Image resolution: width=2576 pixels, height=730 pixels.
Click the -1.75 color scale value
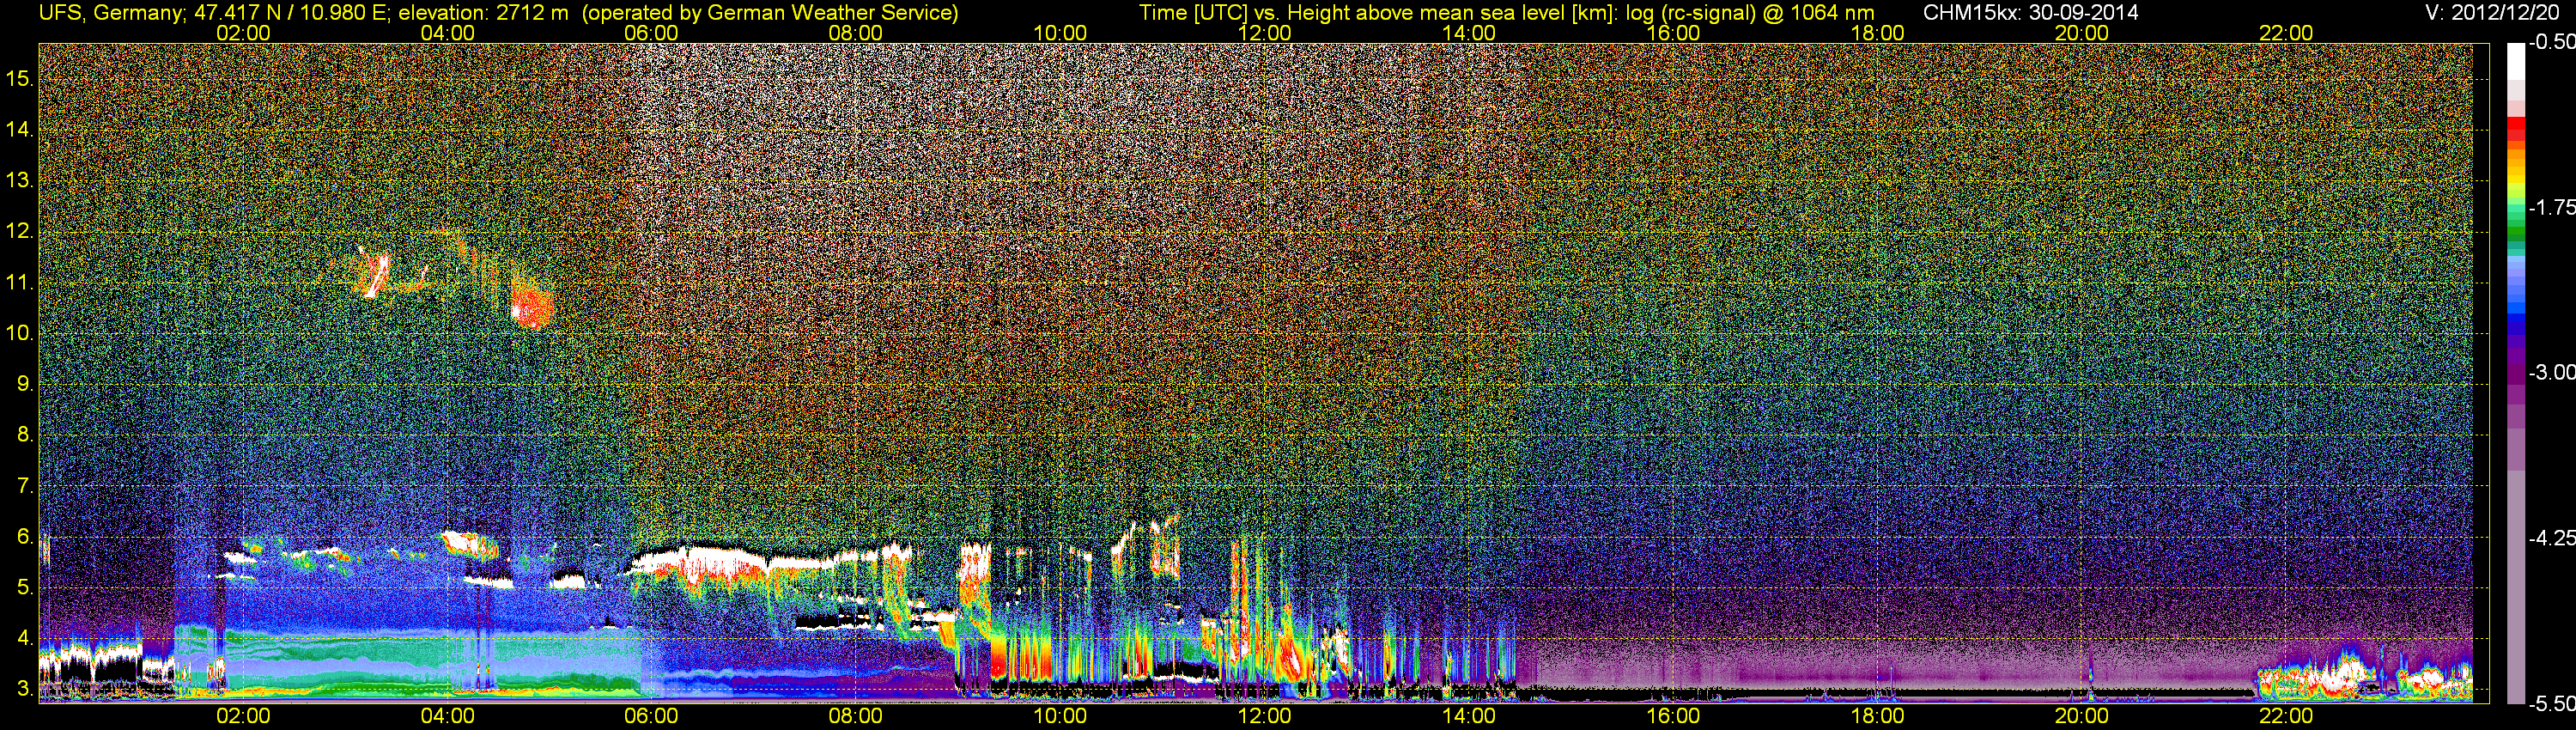click(x=2551, y=208)
